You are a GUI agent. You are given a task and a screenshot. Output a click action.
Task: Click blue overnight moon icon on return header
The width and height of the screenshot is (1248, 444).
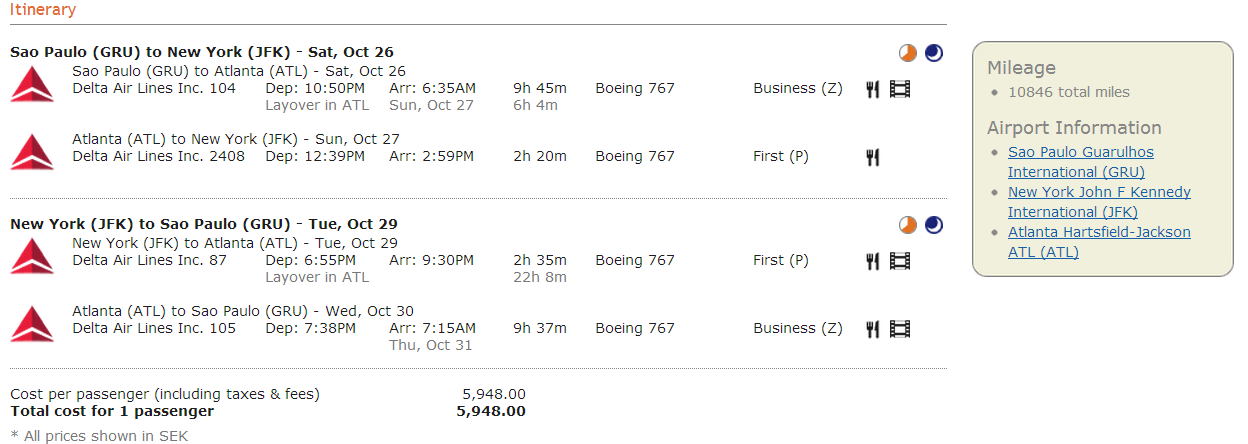933,225
